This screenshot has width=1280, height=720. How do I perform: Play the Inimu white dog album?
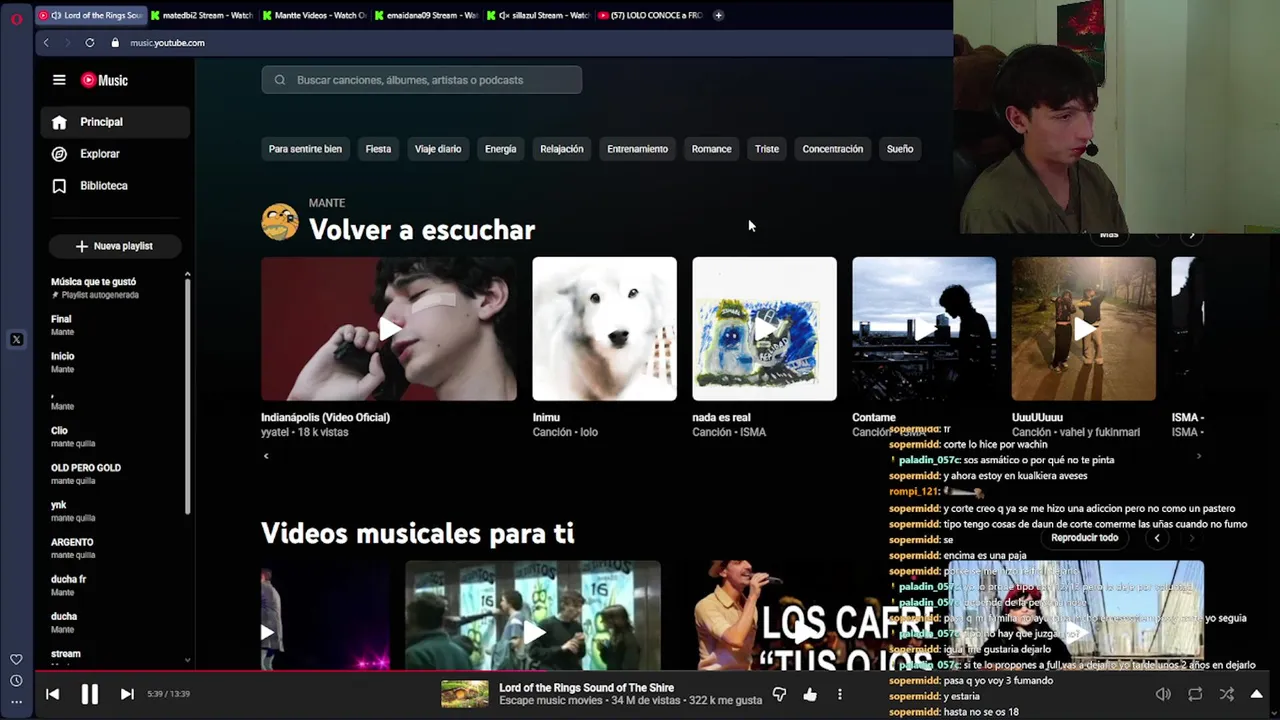pyautogui.click(x=604, y=329)
